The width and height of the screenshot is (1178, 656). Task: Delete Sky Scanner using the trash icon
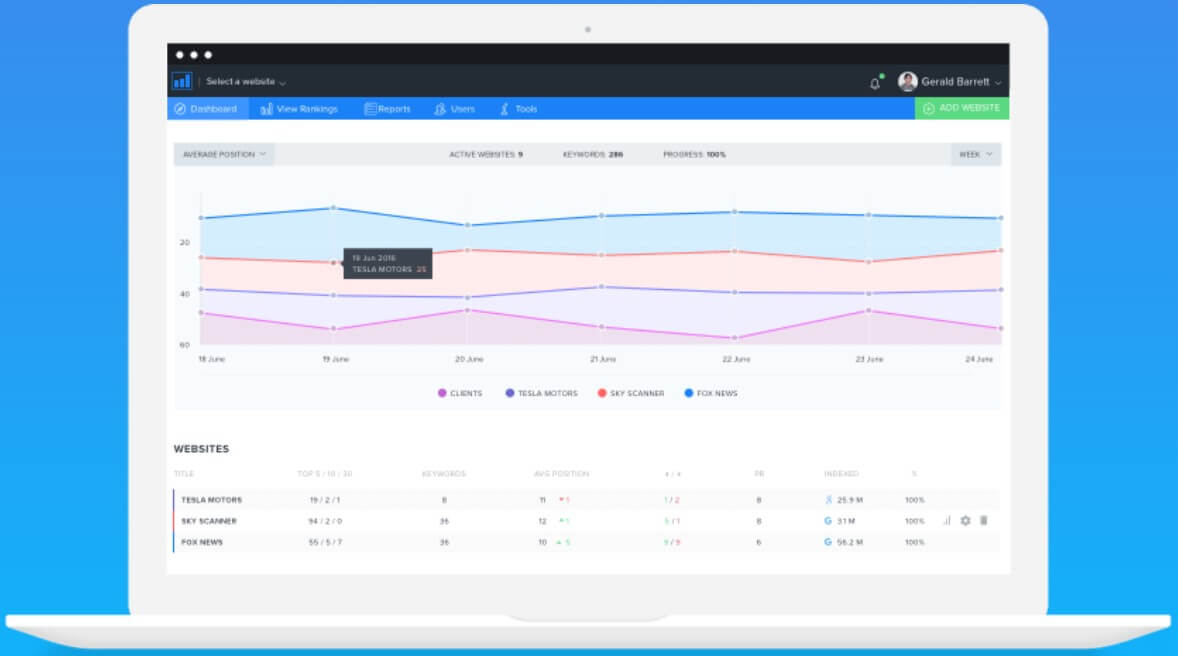pos(983,521)
